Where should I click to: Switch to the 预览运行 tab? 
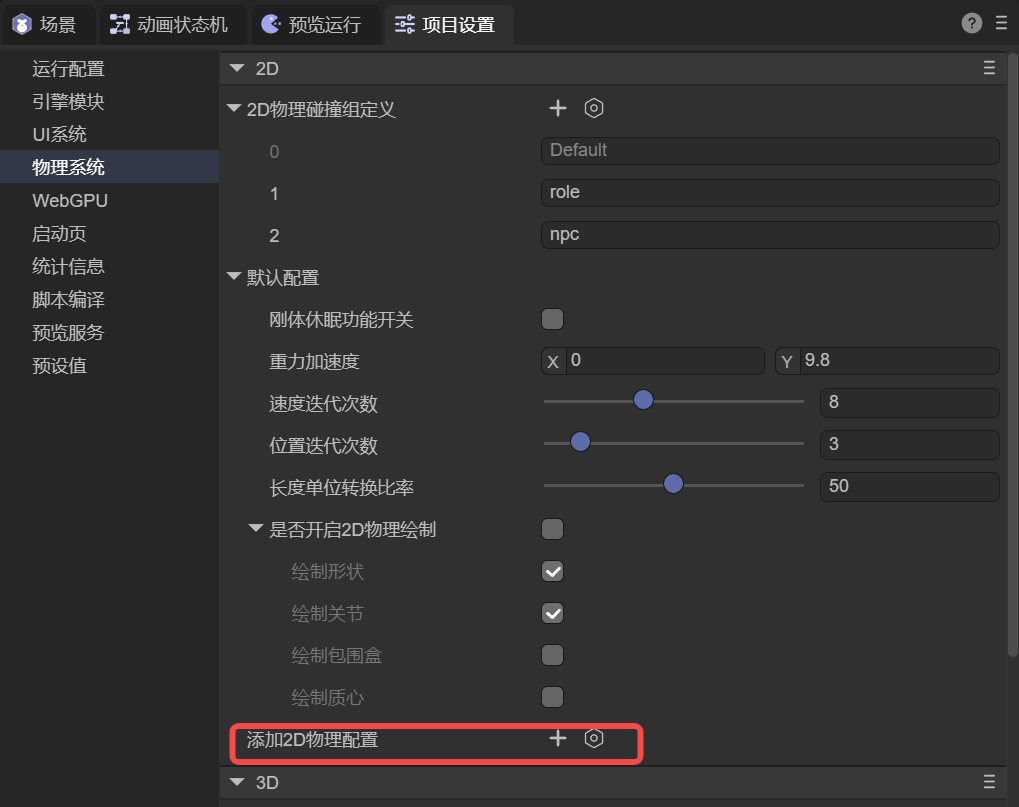[312, 25]
